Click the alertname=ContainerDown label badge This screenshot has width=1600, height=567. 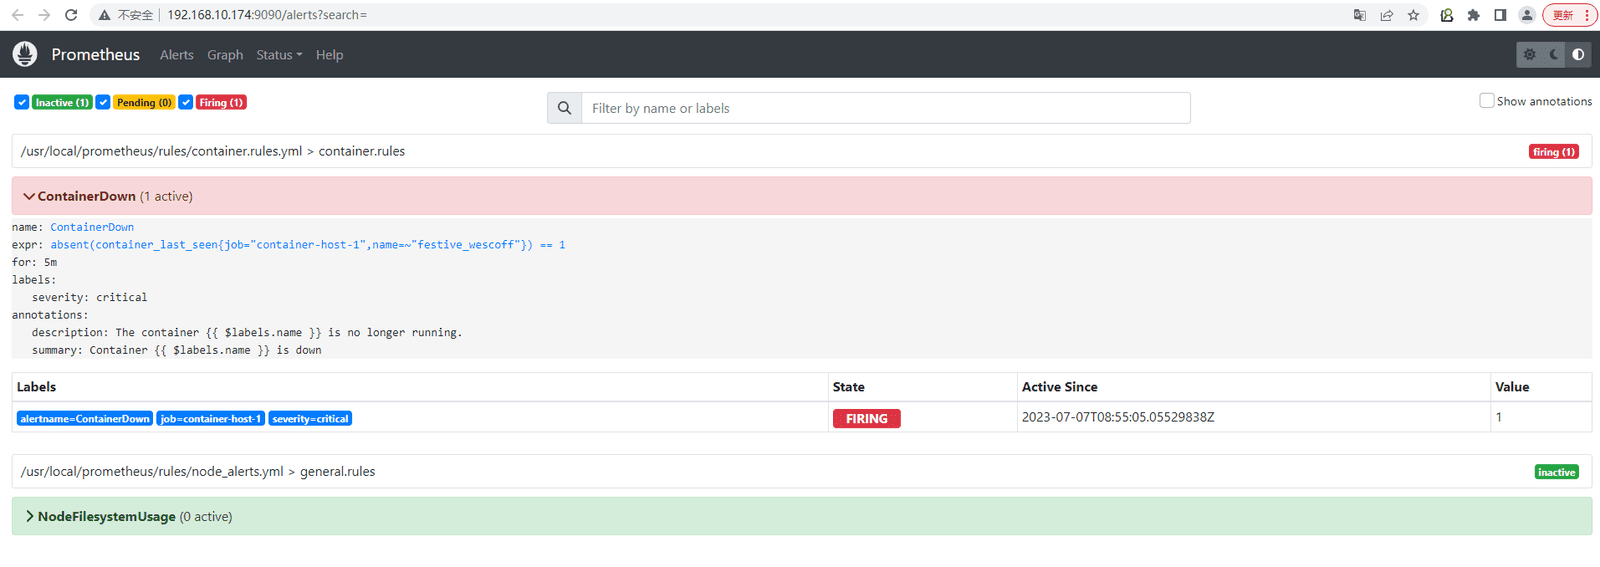pyautogui.click(x=85, y=419)
